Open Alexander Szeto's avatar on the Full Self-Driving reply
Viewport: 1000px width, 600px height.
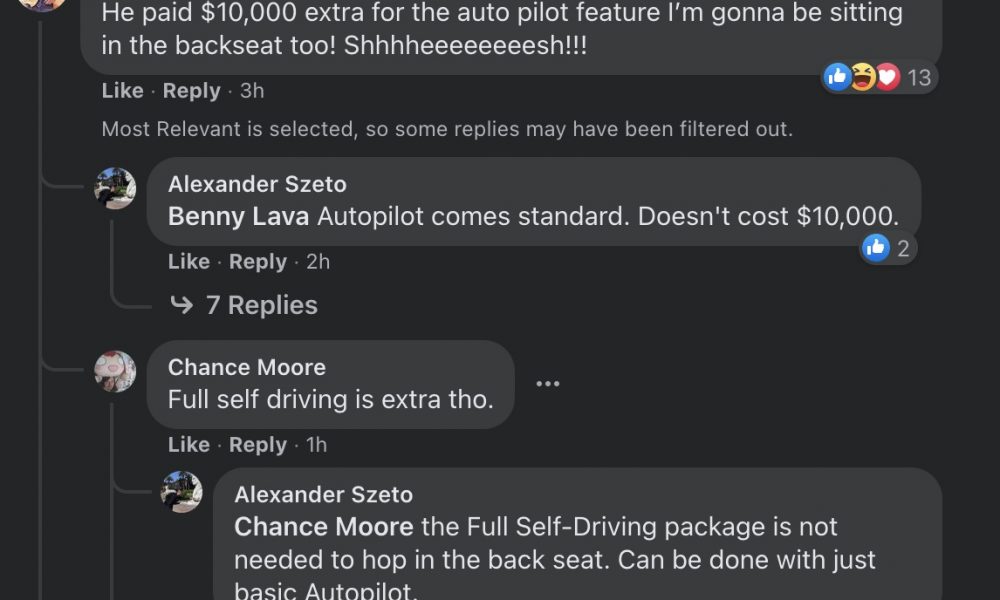tap(181, 492)
